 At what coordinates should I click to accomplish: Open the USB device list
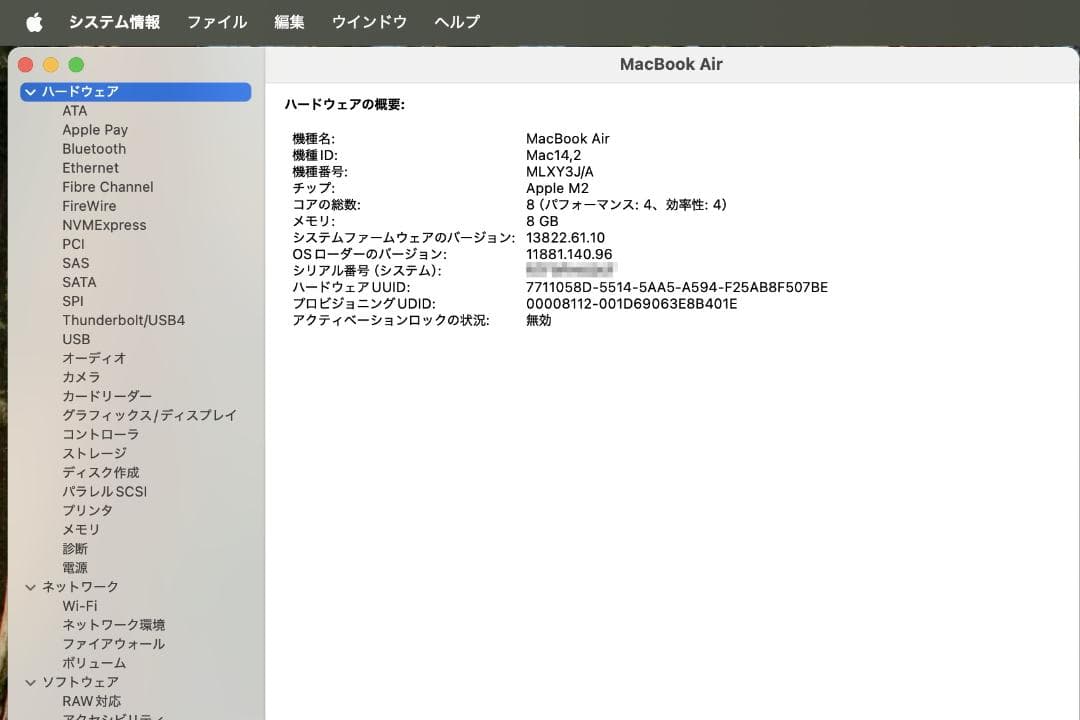coord(75,339)
